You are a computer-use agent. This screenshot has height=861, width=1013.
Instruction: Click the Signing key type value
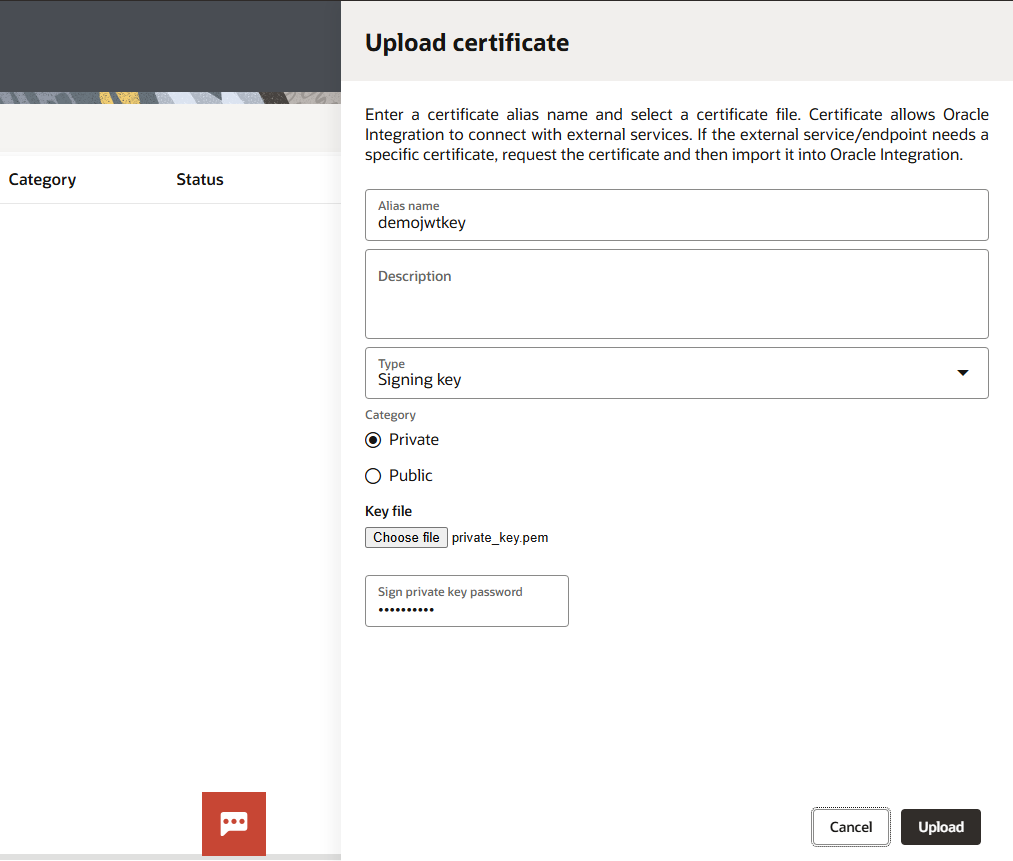pos(420,380)
